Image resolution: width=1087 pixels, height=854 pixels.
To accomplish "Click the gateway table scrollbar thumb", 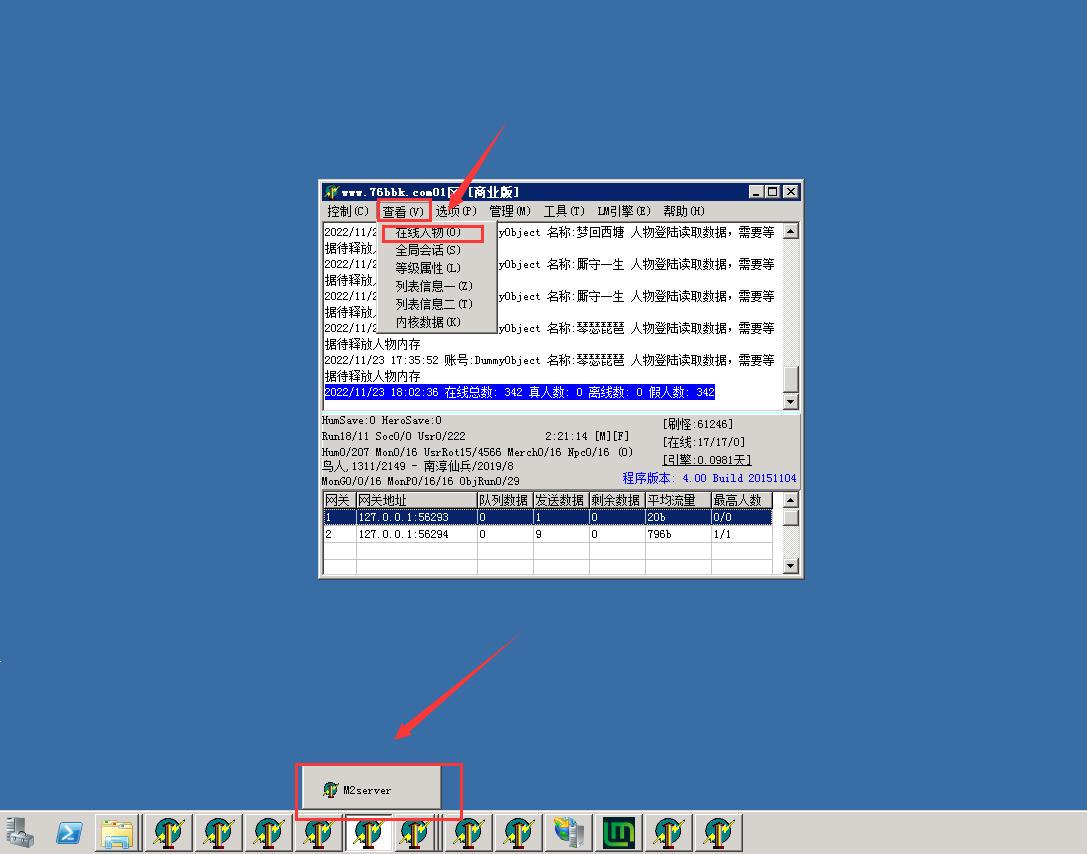I will click(790, 517).
